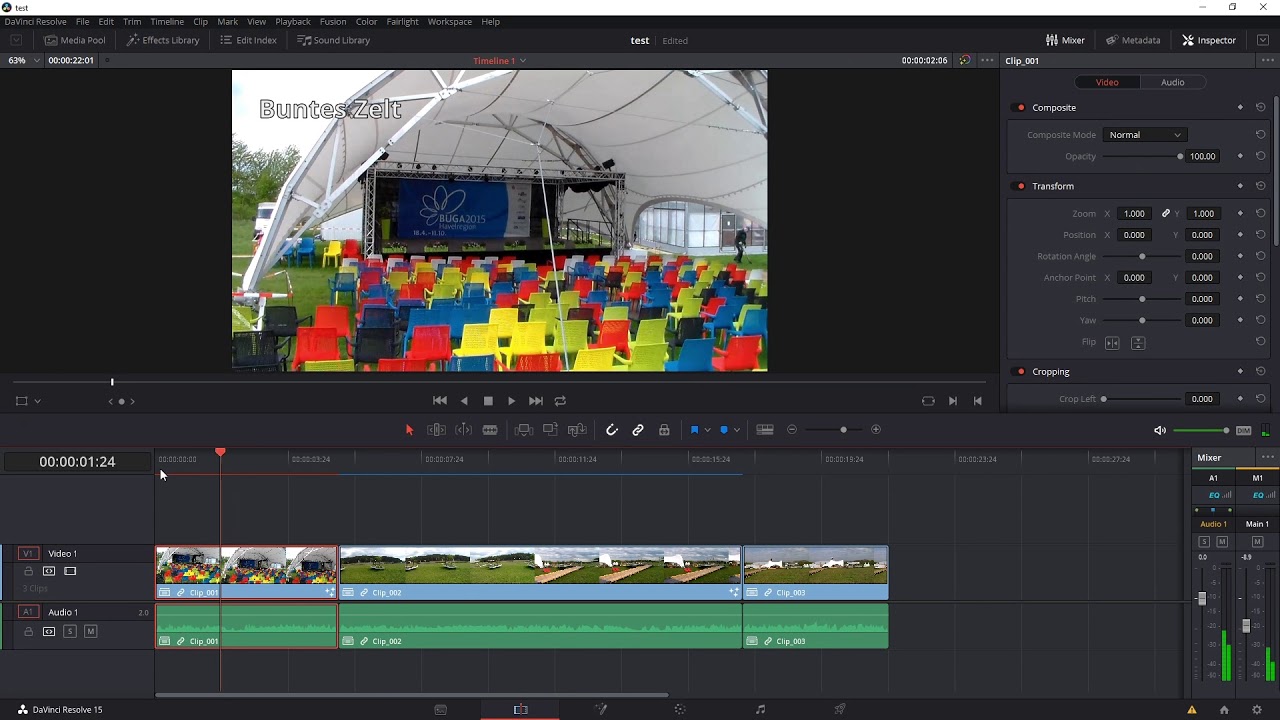Disable the Video 1 track
Viewport: 1280px width, 720px height.
[70, 571]
